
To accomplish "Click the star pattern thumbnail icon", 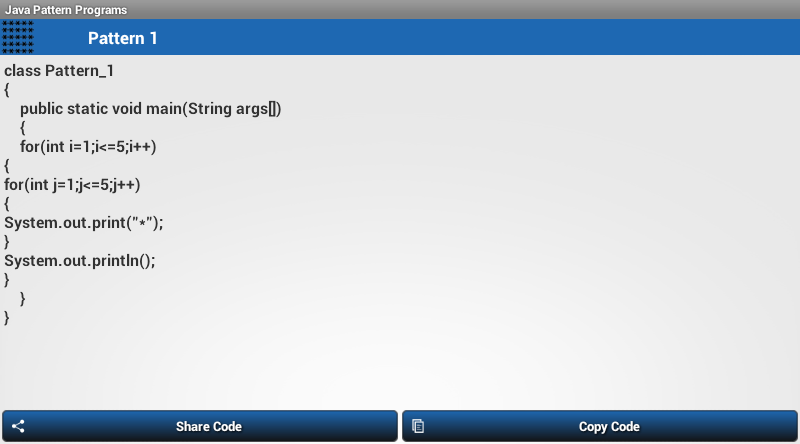I will point(18,37).
